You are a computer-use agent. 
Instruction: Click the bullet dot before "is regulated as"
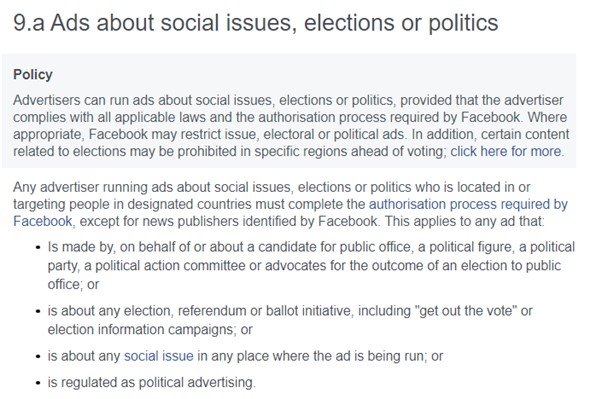(38, 383)
